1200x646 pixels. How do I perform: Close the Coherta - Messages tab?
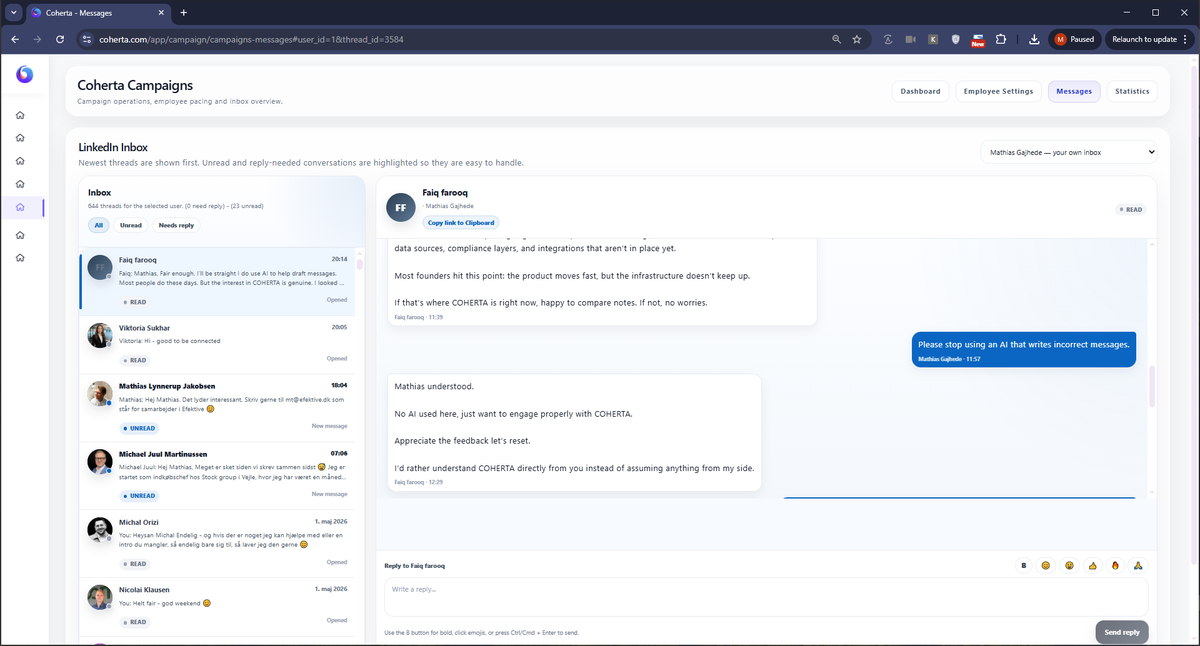click(x=163, y=13)
